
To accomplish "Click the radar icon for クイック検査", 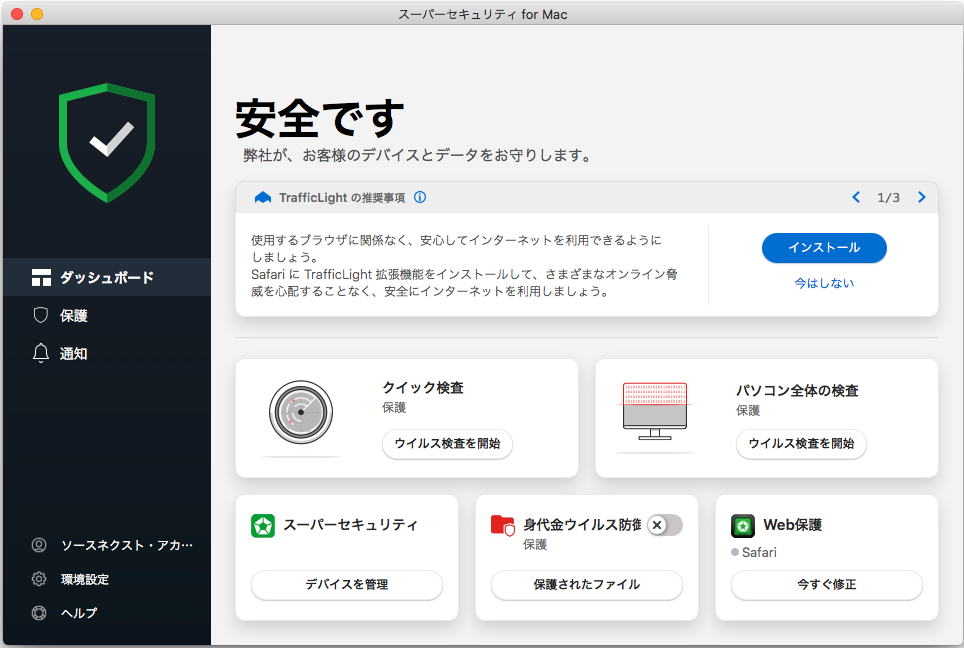I will 301,413.
